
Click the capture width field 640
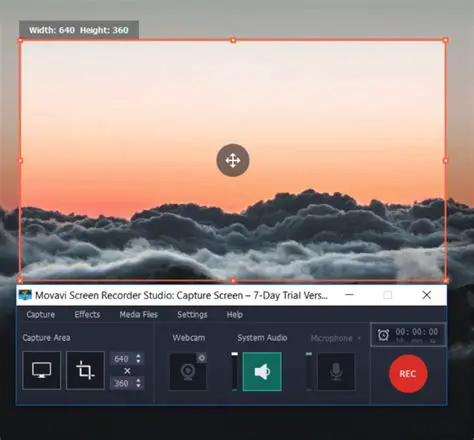click(122, 359)
